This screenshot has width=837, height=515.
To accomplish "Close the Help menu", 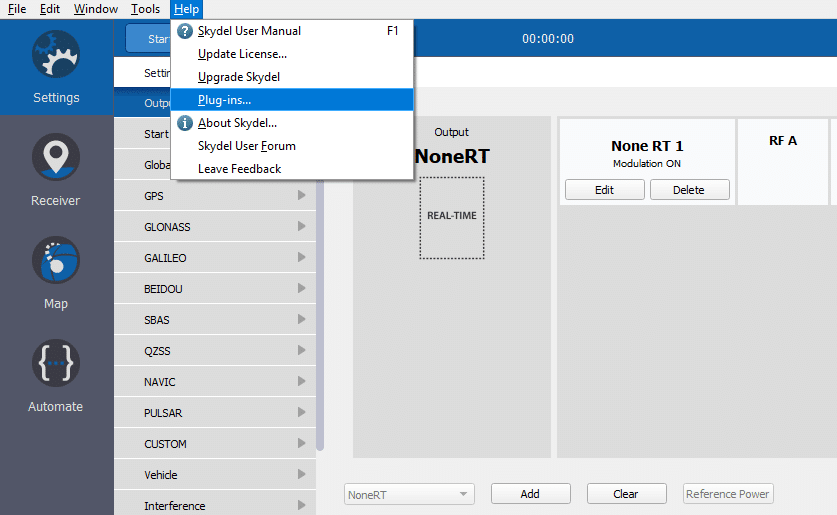I will pos(186,9).
